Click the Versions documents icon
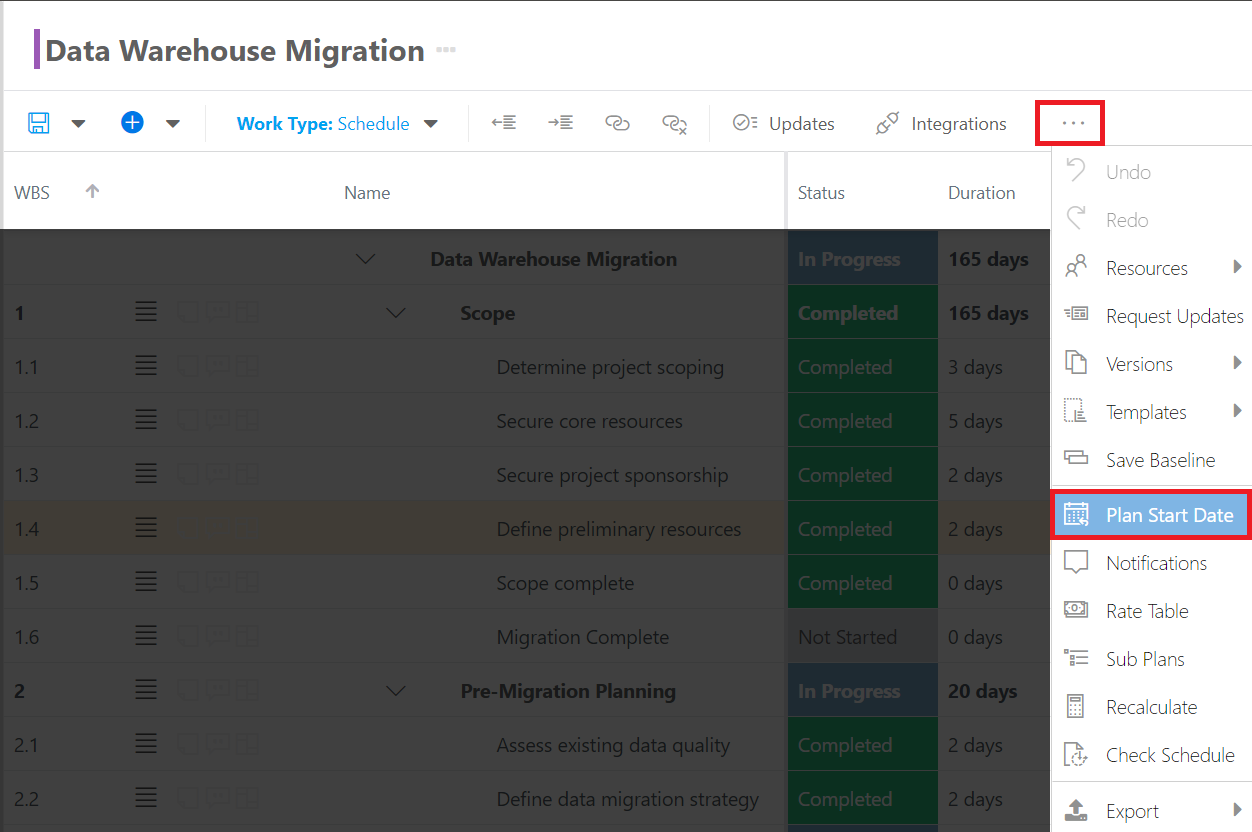Screen dimensions: 1252x832 click(1076, 363)
